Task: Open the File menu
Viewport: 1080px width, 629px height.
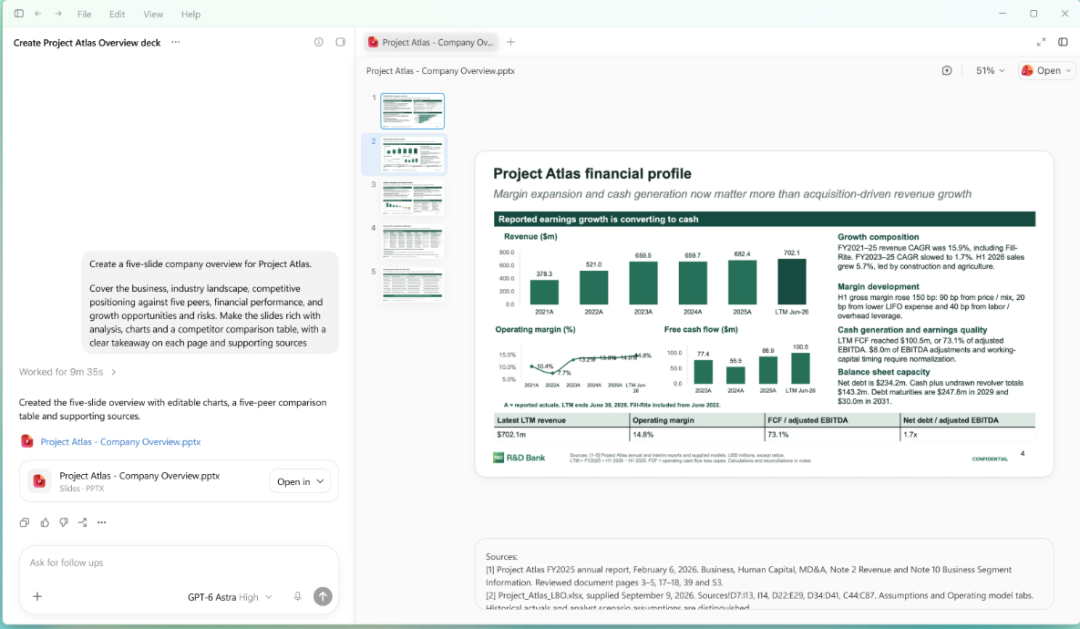Action: tap(84, 14)
